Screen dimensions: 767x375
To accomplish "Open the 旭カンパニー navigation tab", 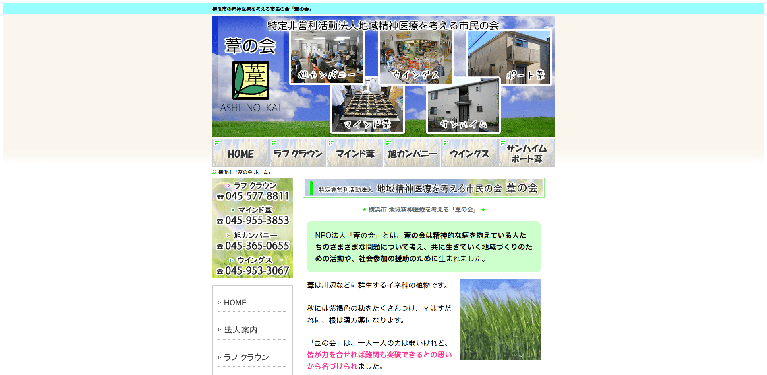I will tap(412, 153).
